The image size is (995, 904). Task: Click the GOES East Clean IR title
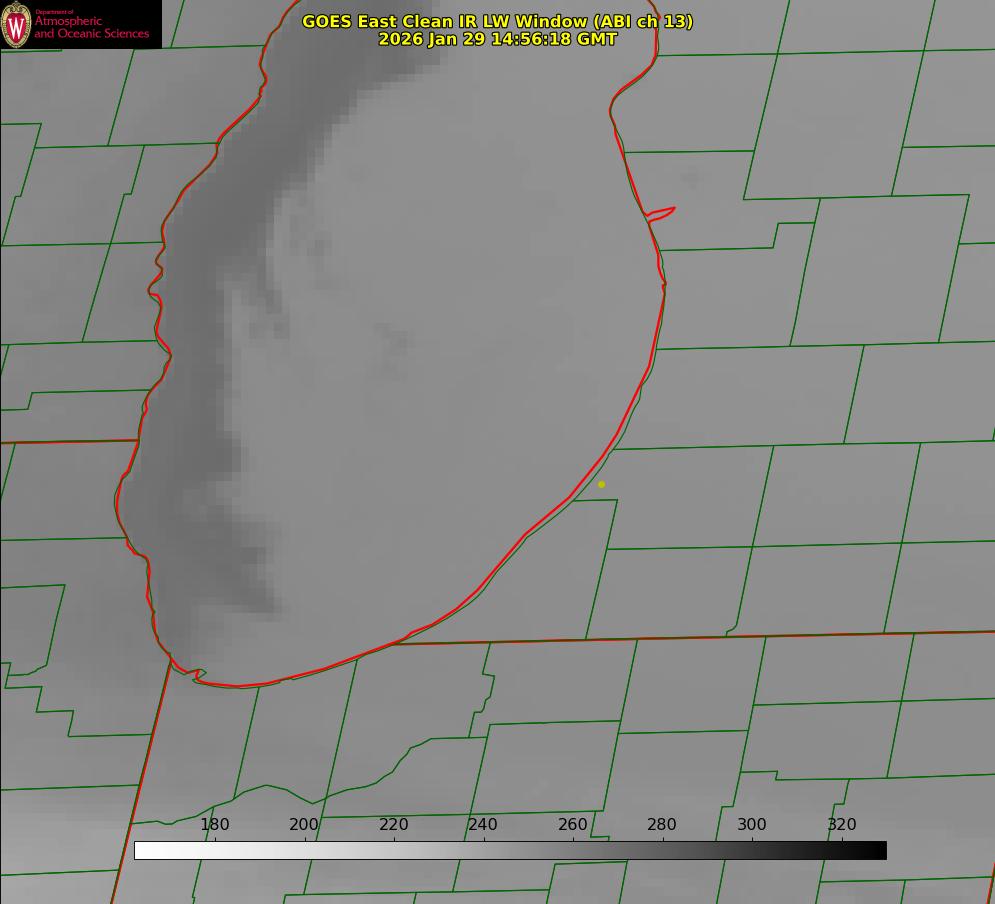click(x=498, y=21)
